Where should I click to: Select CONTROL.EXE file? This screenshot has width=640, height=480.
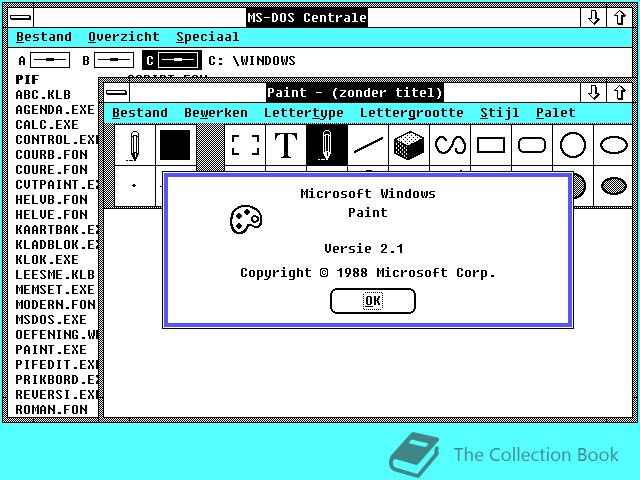coord(57,140)
